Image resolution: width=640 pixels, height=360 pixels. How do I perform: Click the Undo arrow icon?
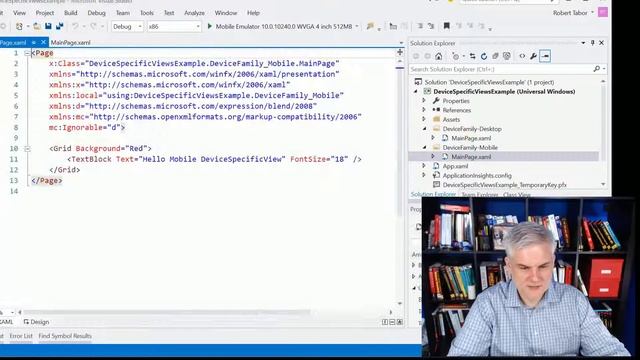[x=75, y=26]
